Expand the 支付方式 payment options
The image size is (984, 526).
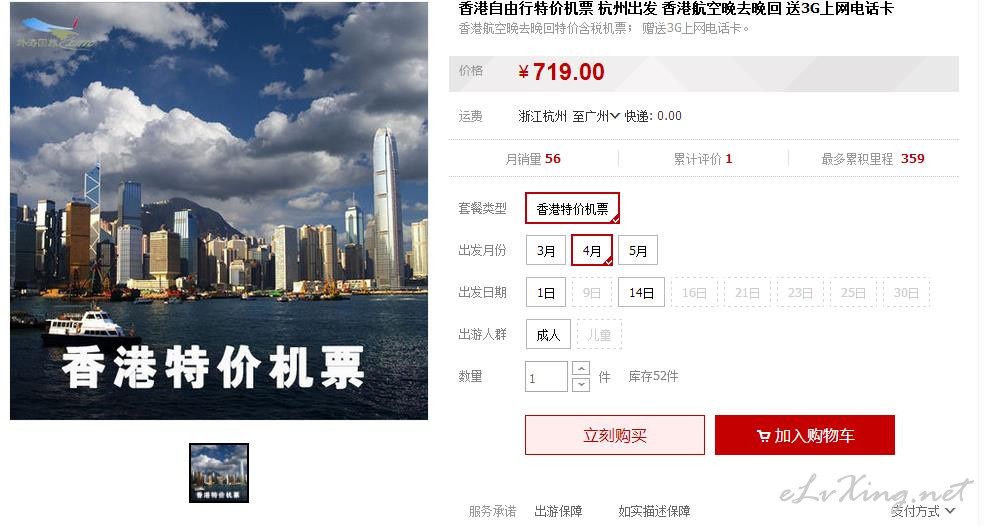click(x=923, y=512)
